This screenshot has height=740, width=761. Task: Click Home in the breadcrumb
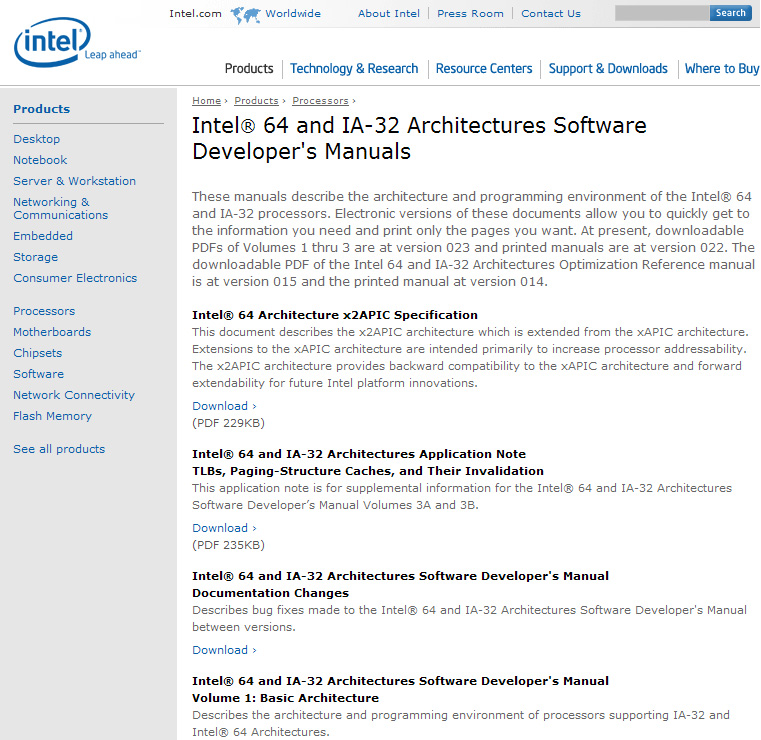206,101
